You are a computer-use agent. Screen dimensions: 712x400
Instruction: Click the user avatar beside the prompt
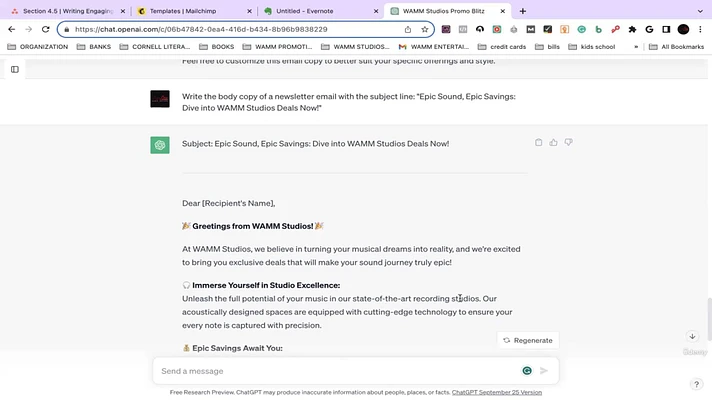[x=160, y=99]
